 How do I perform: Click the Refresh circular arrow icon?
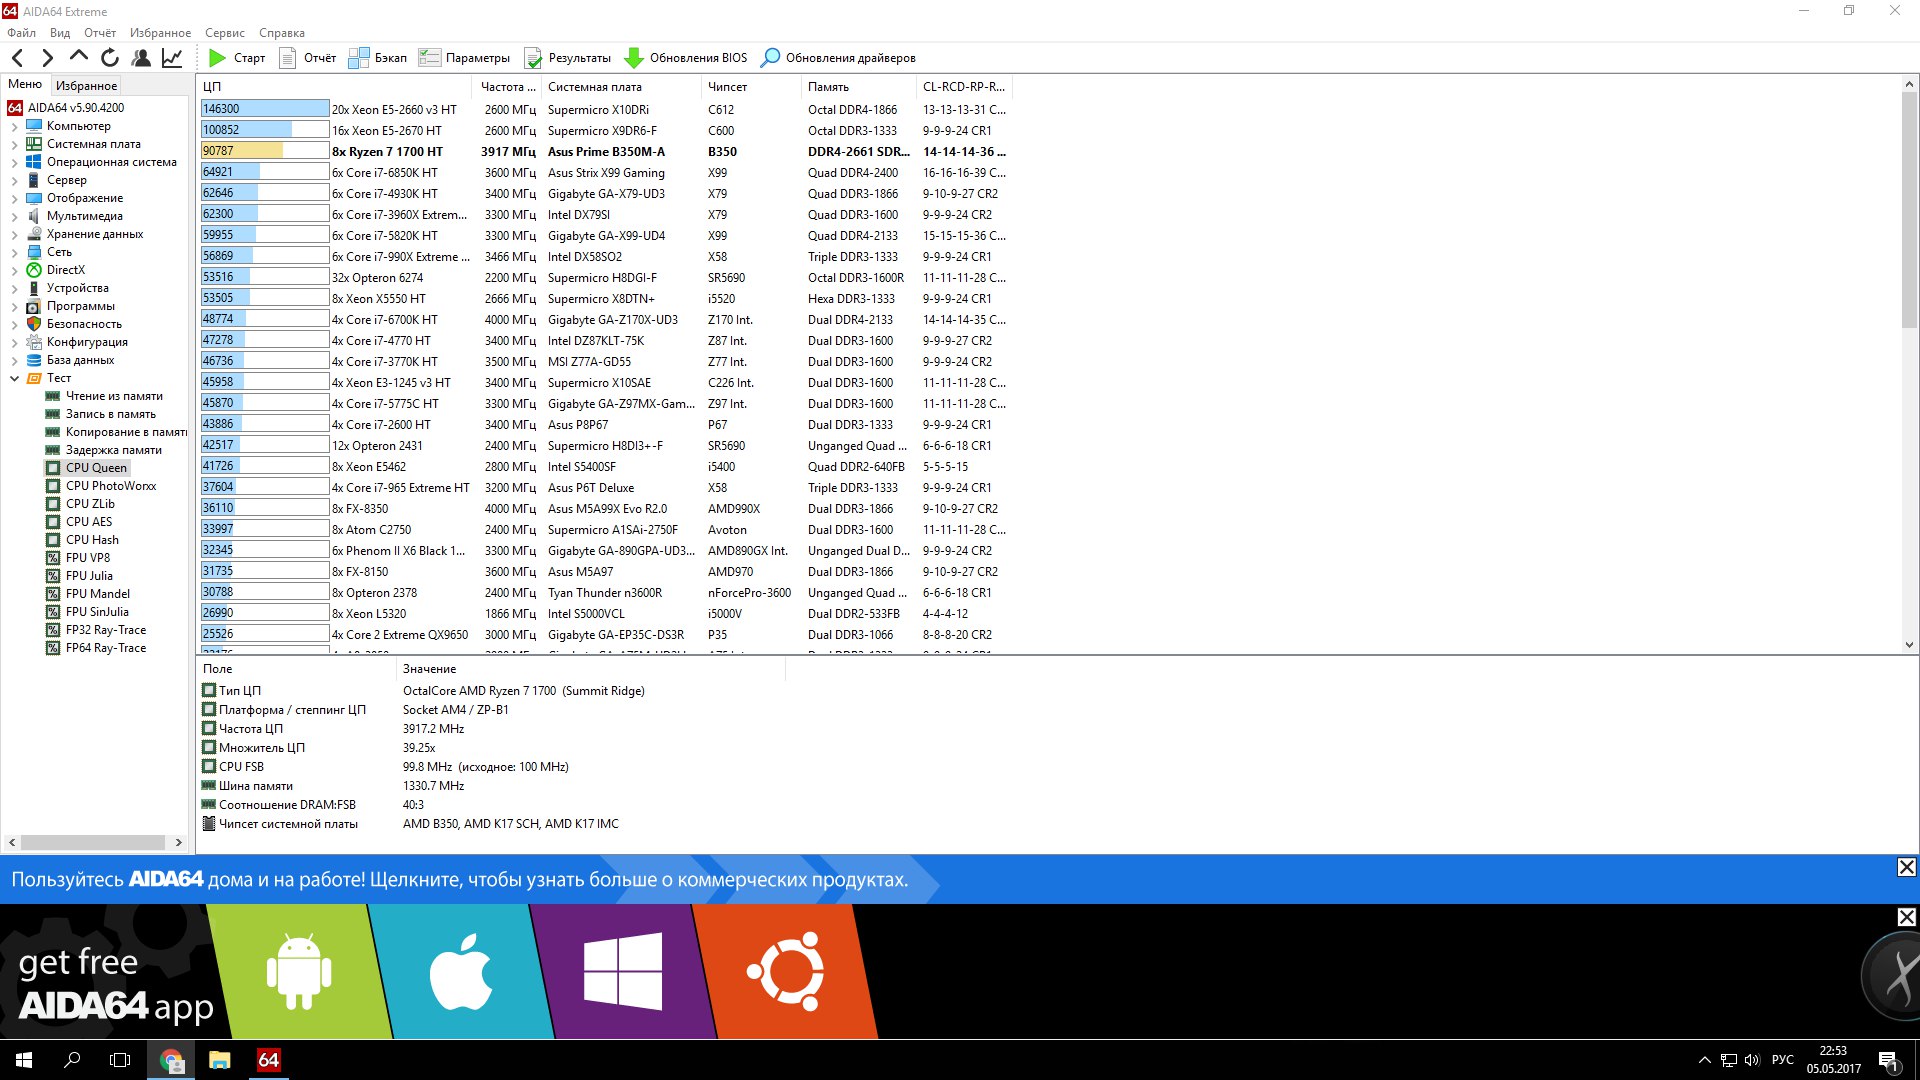pos(110,58)
